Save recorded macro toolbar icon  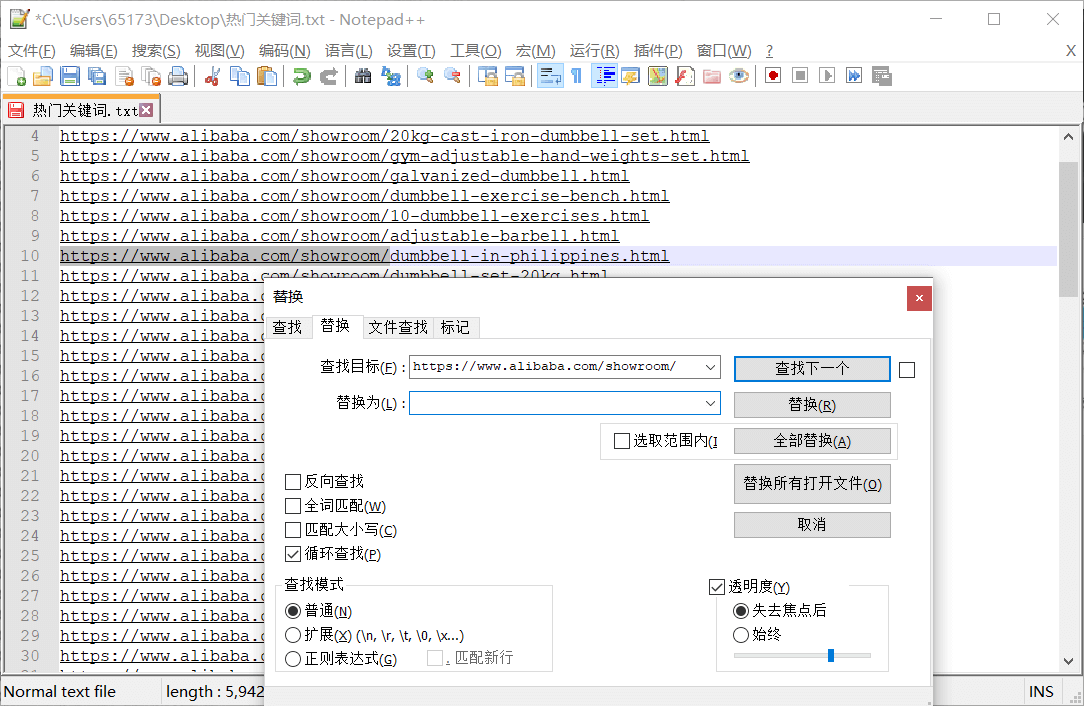[x=881, y=76]
